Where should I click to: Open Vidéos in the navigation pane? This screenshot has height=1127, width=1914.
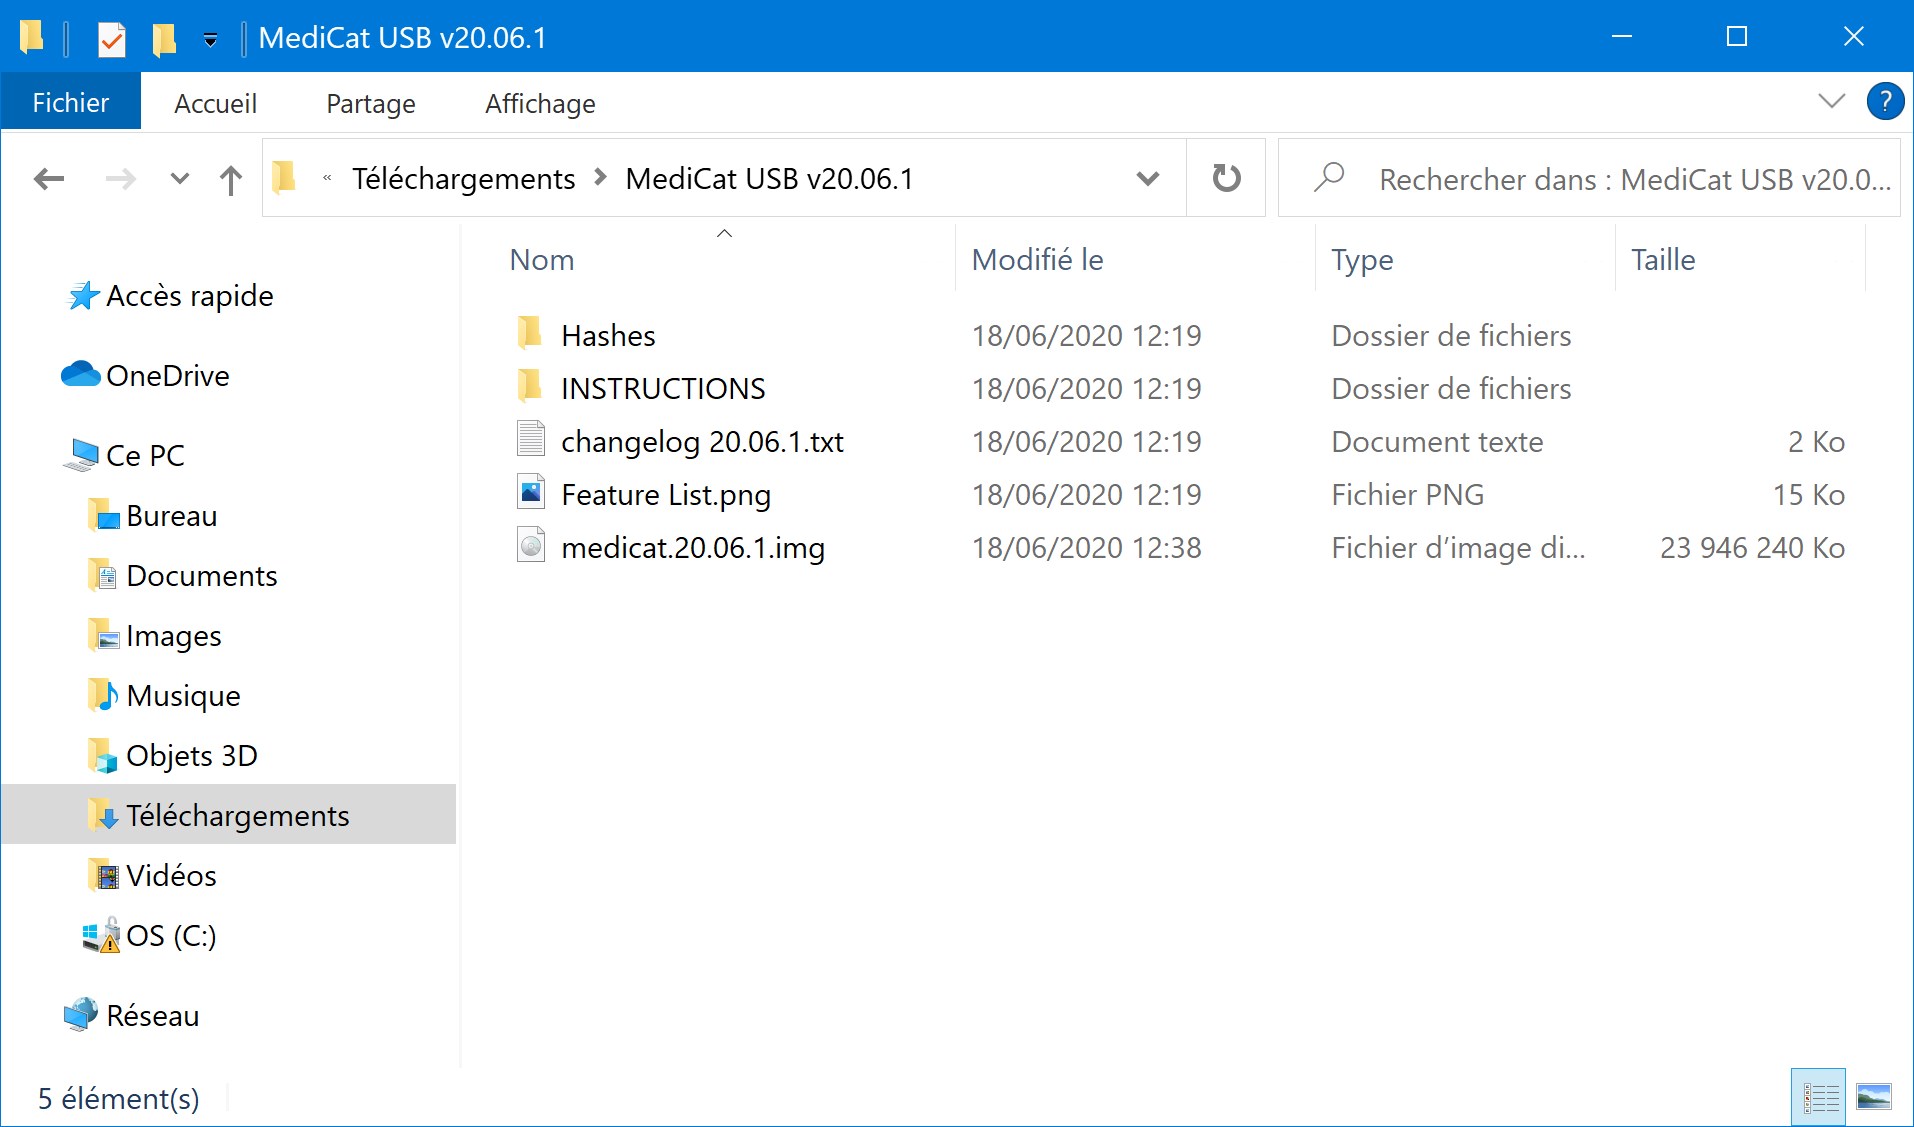click(171, 876)
